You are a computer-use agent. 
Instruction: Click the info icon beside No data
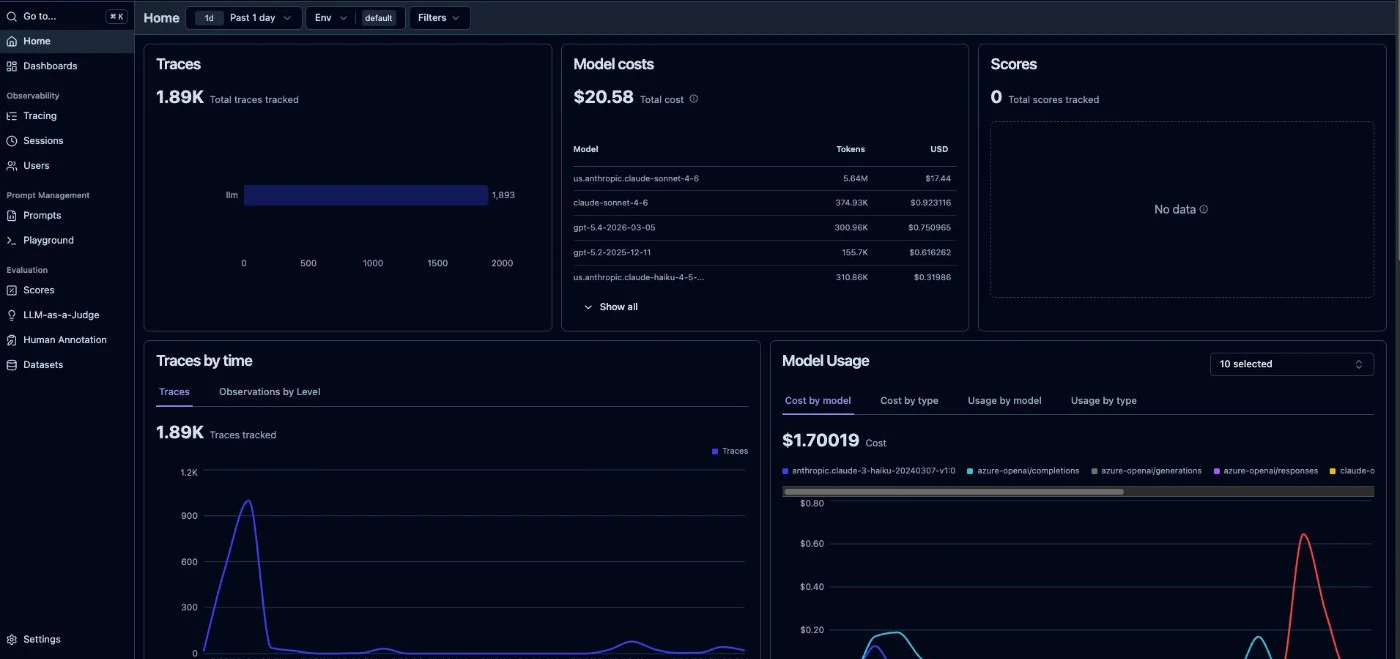point(1203,210)
